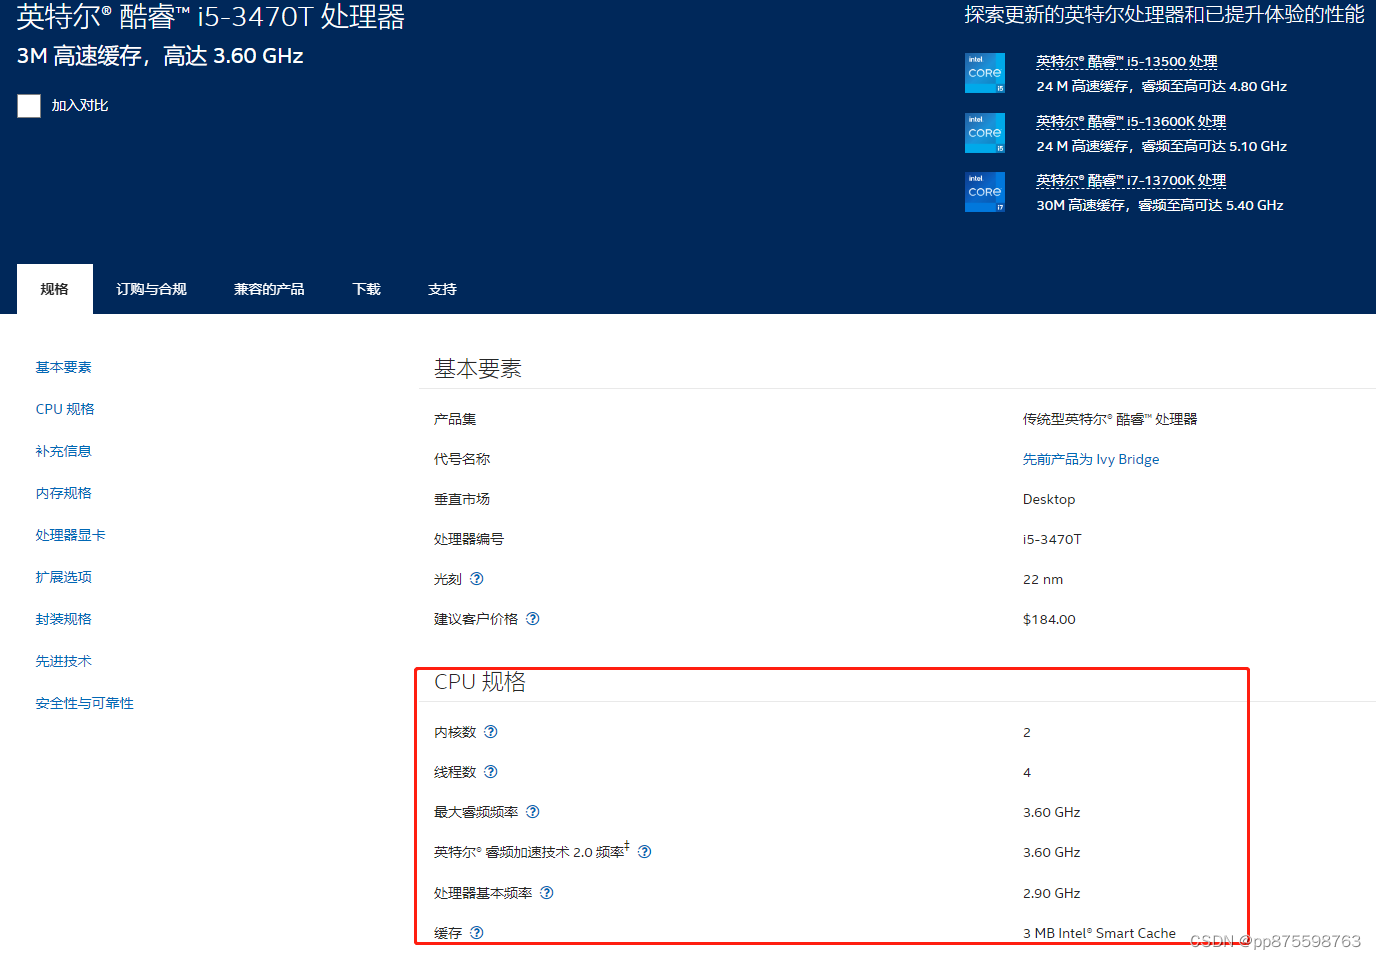This screenshot has width=1376, height=959.
Task: Click the 处理器编号 row label
Action: click(469, 539)
